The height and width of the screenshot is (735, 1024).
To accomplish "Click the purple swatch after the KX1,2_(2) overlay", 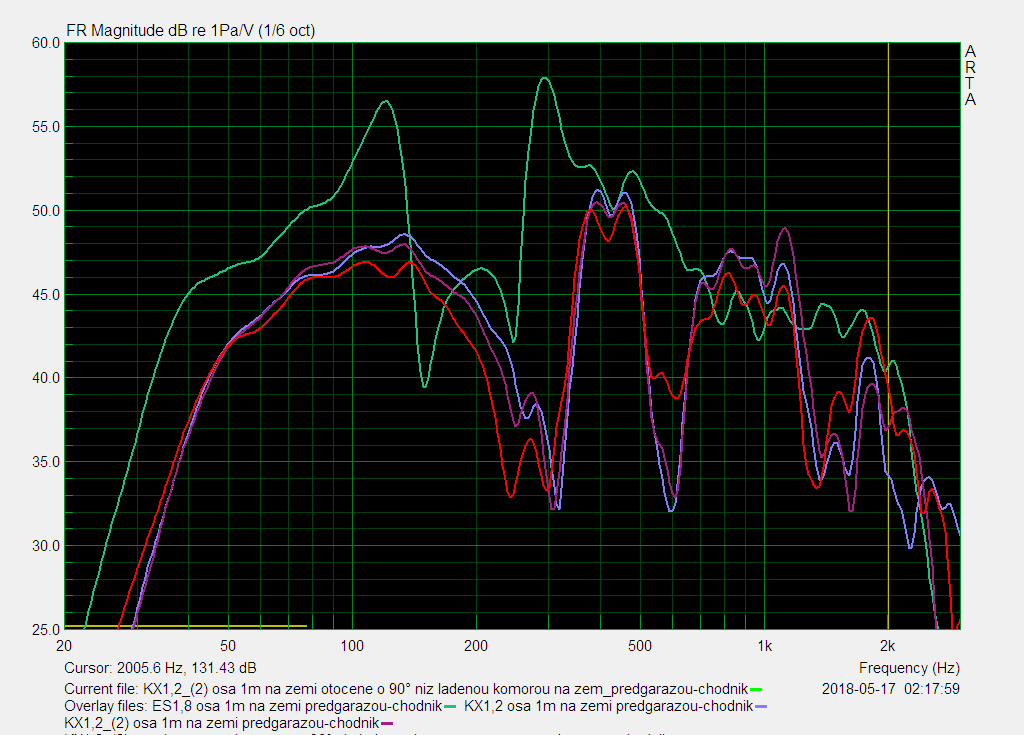I will pyautogui.click(x=387, y=724).
